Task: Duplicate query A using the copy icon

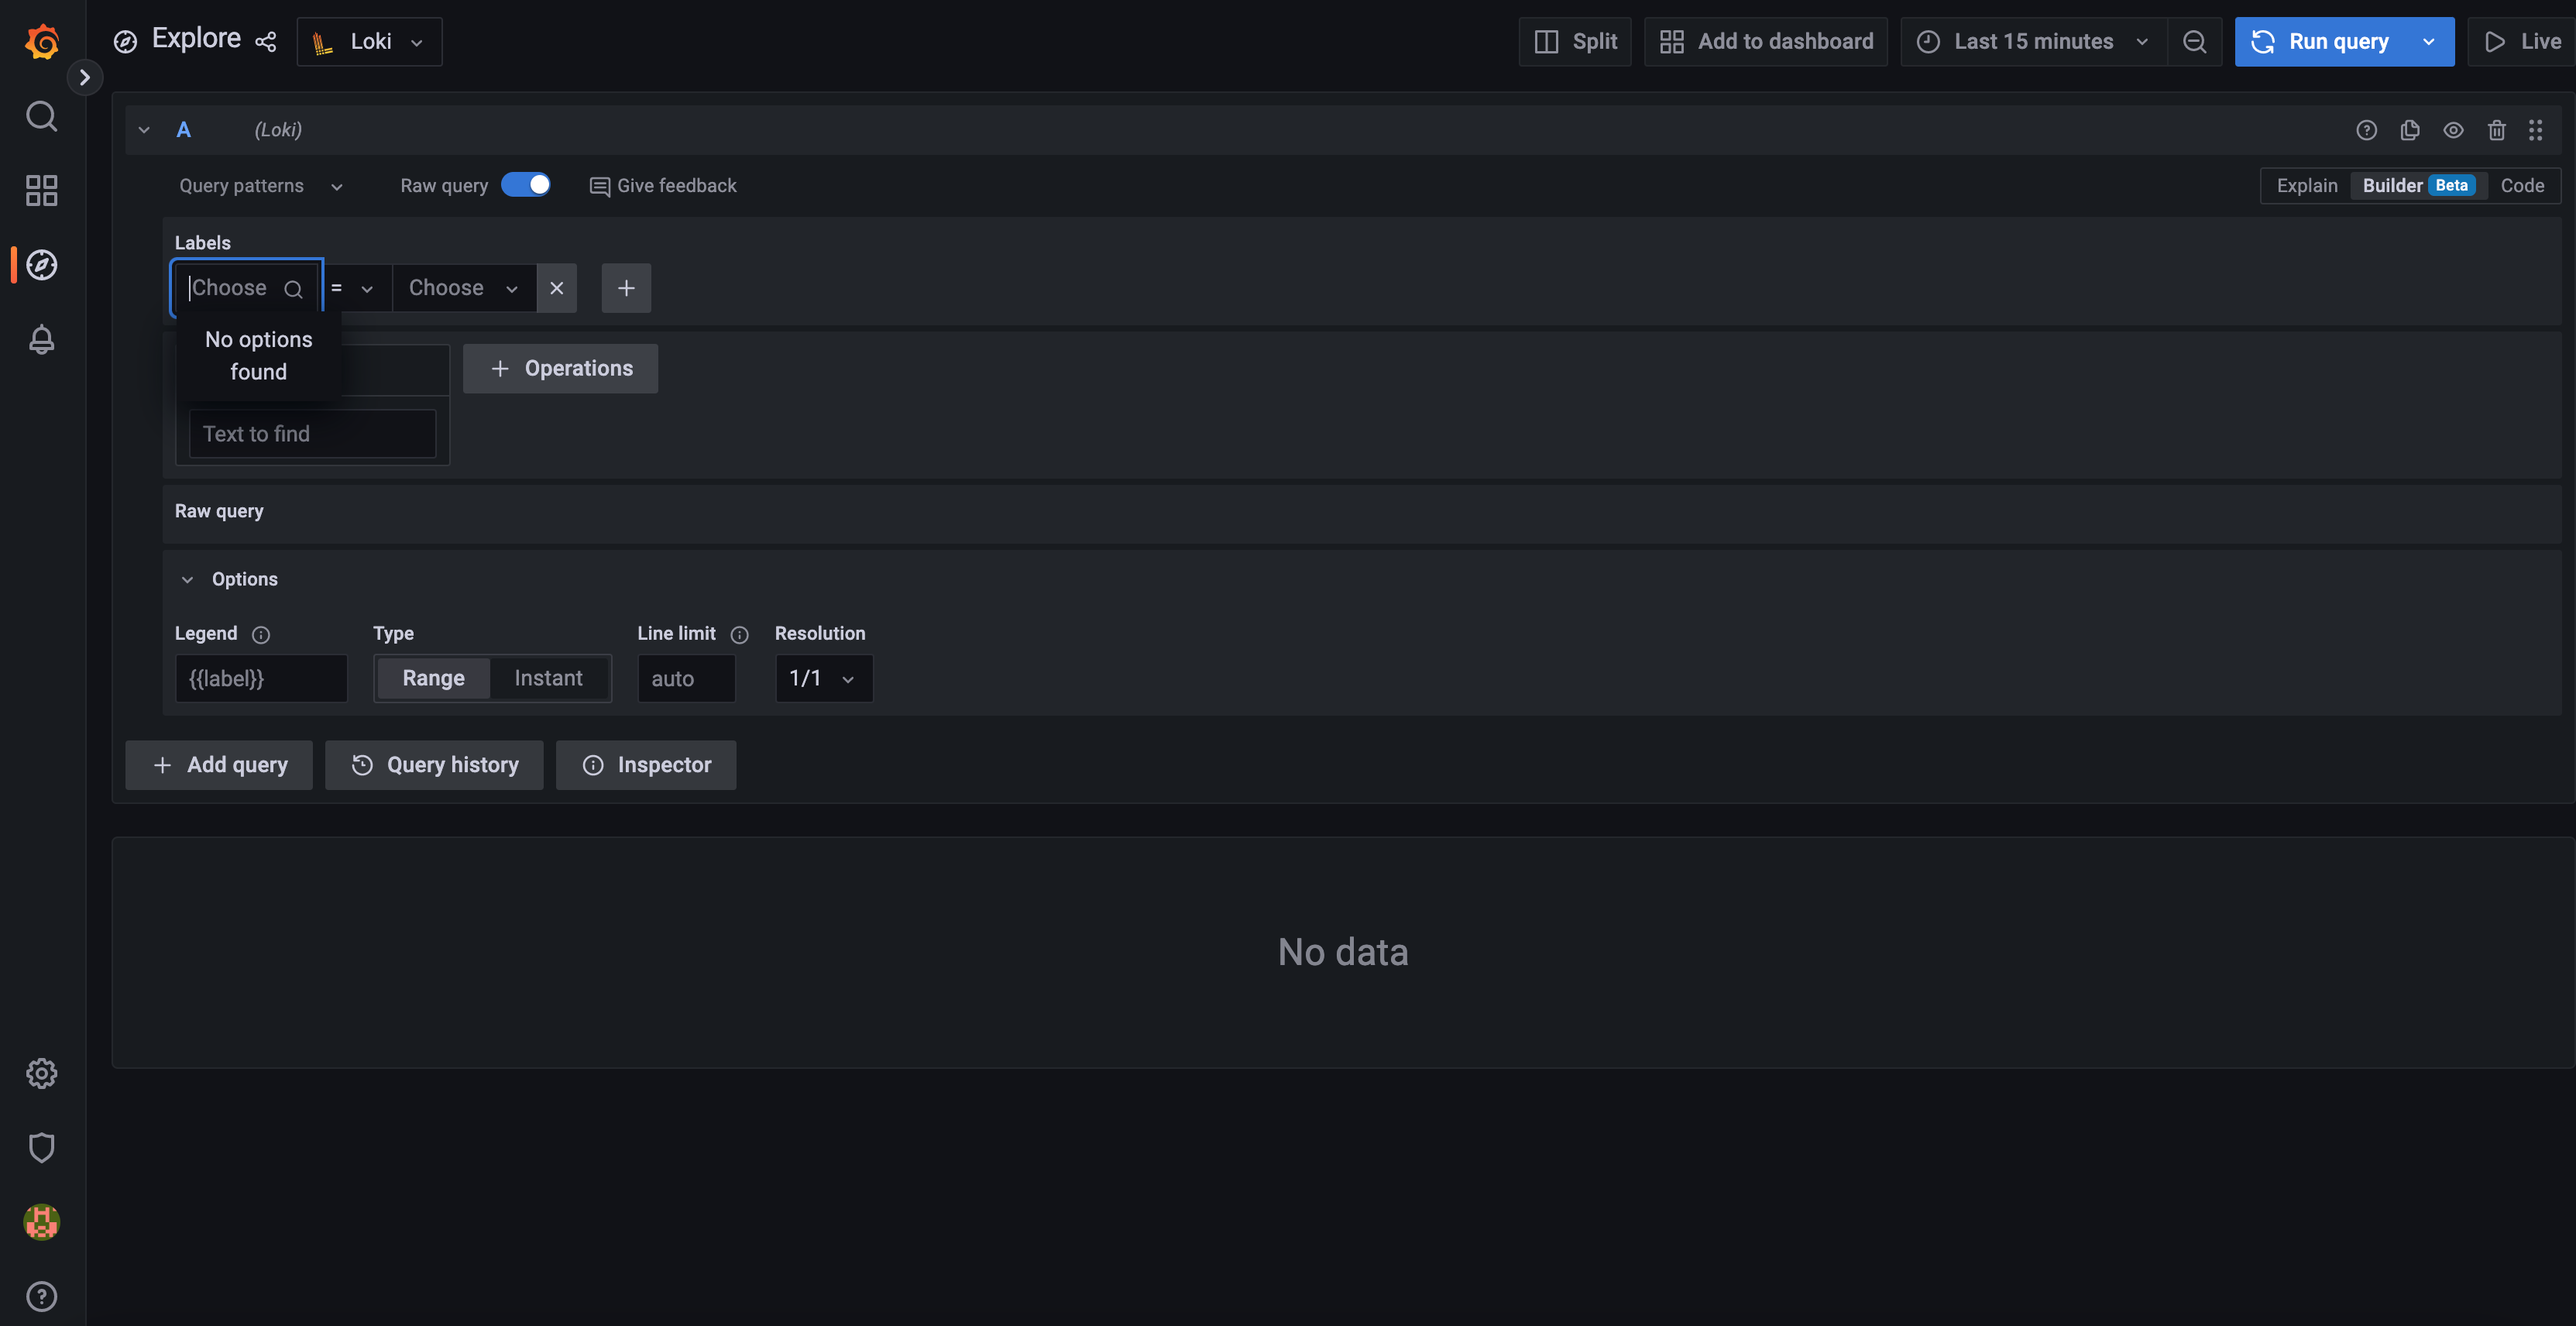Action: (2410, 130)
